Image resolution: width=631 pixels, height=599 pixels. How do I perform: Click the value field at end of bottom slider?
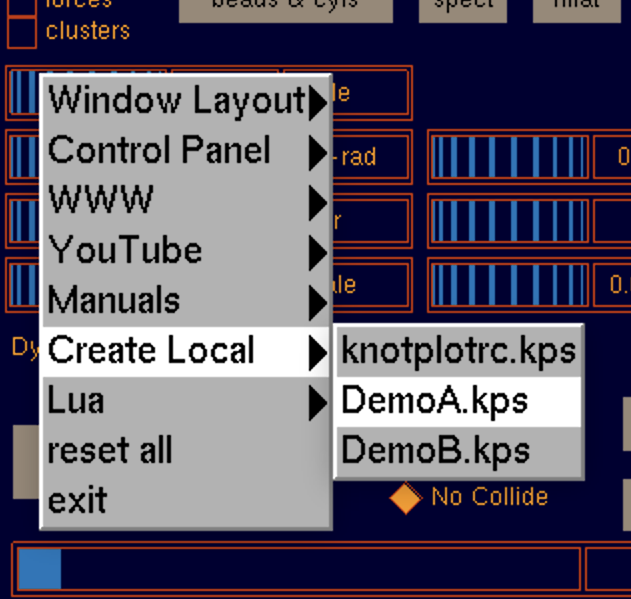[x=608, y=568]
